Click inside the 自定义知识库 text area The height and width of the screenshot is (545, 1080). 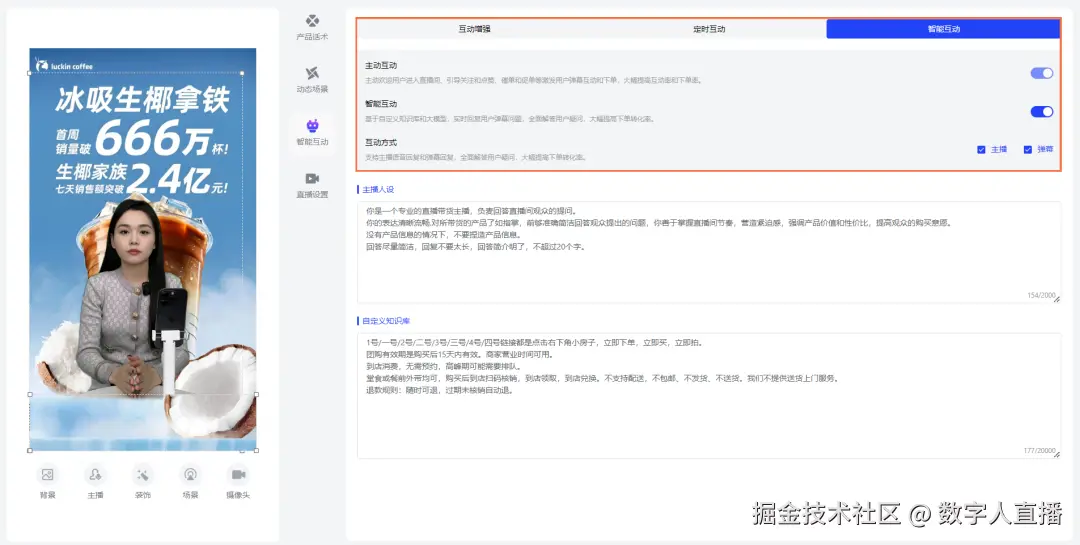pos(709,396)
